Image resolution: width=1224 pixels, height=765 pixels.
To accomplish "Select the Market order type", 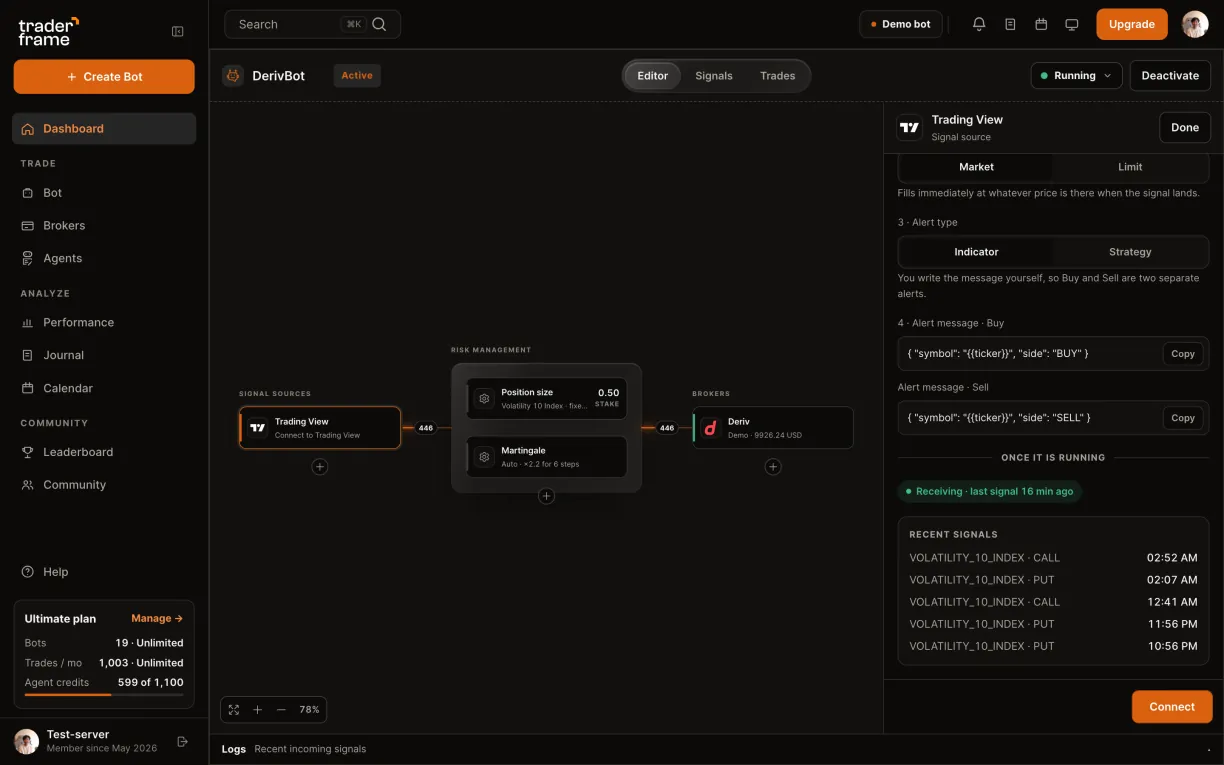I will [x=976, y=167].
